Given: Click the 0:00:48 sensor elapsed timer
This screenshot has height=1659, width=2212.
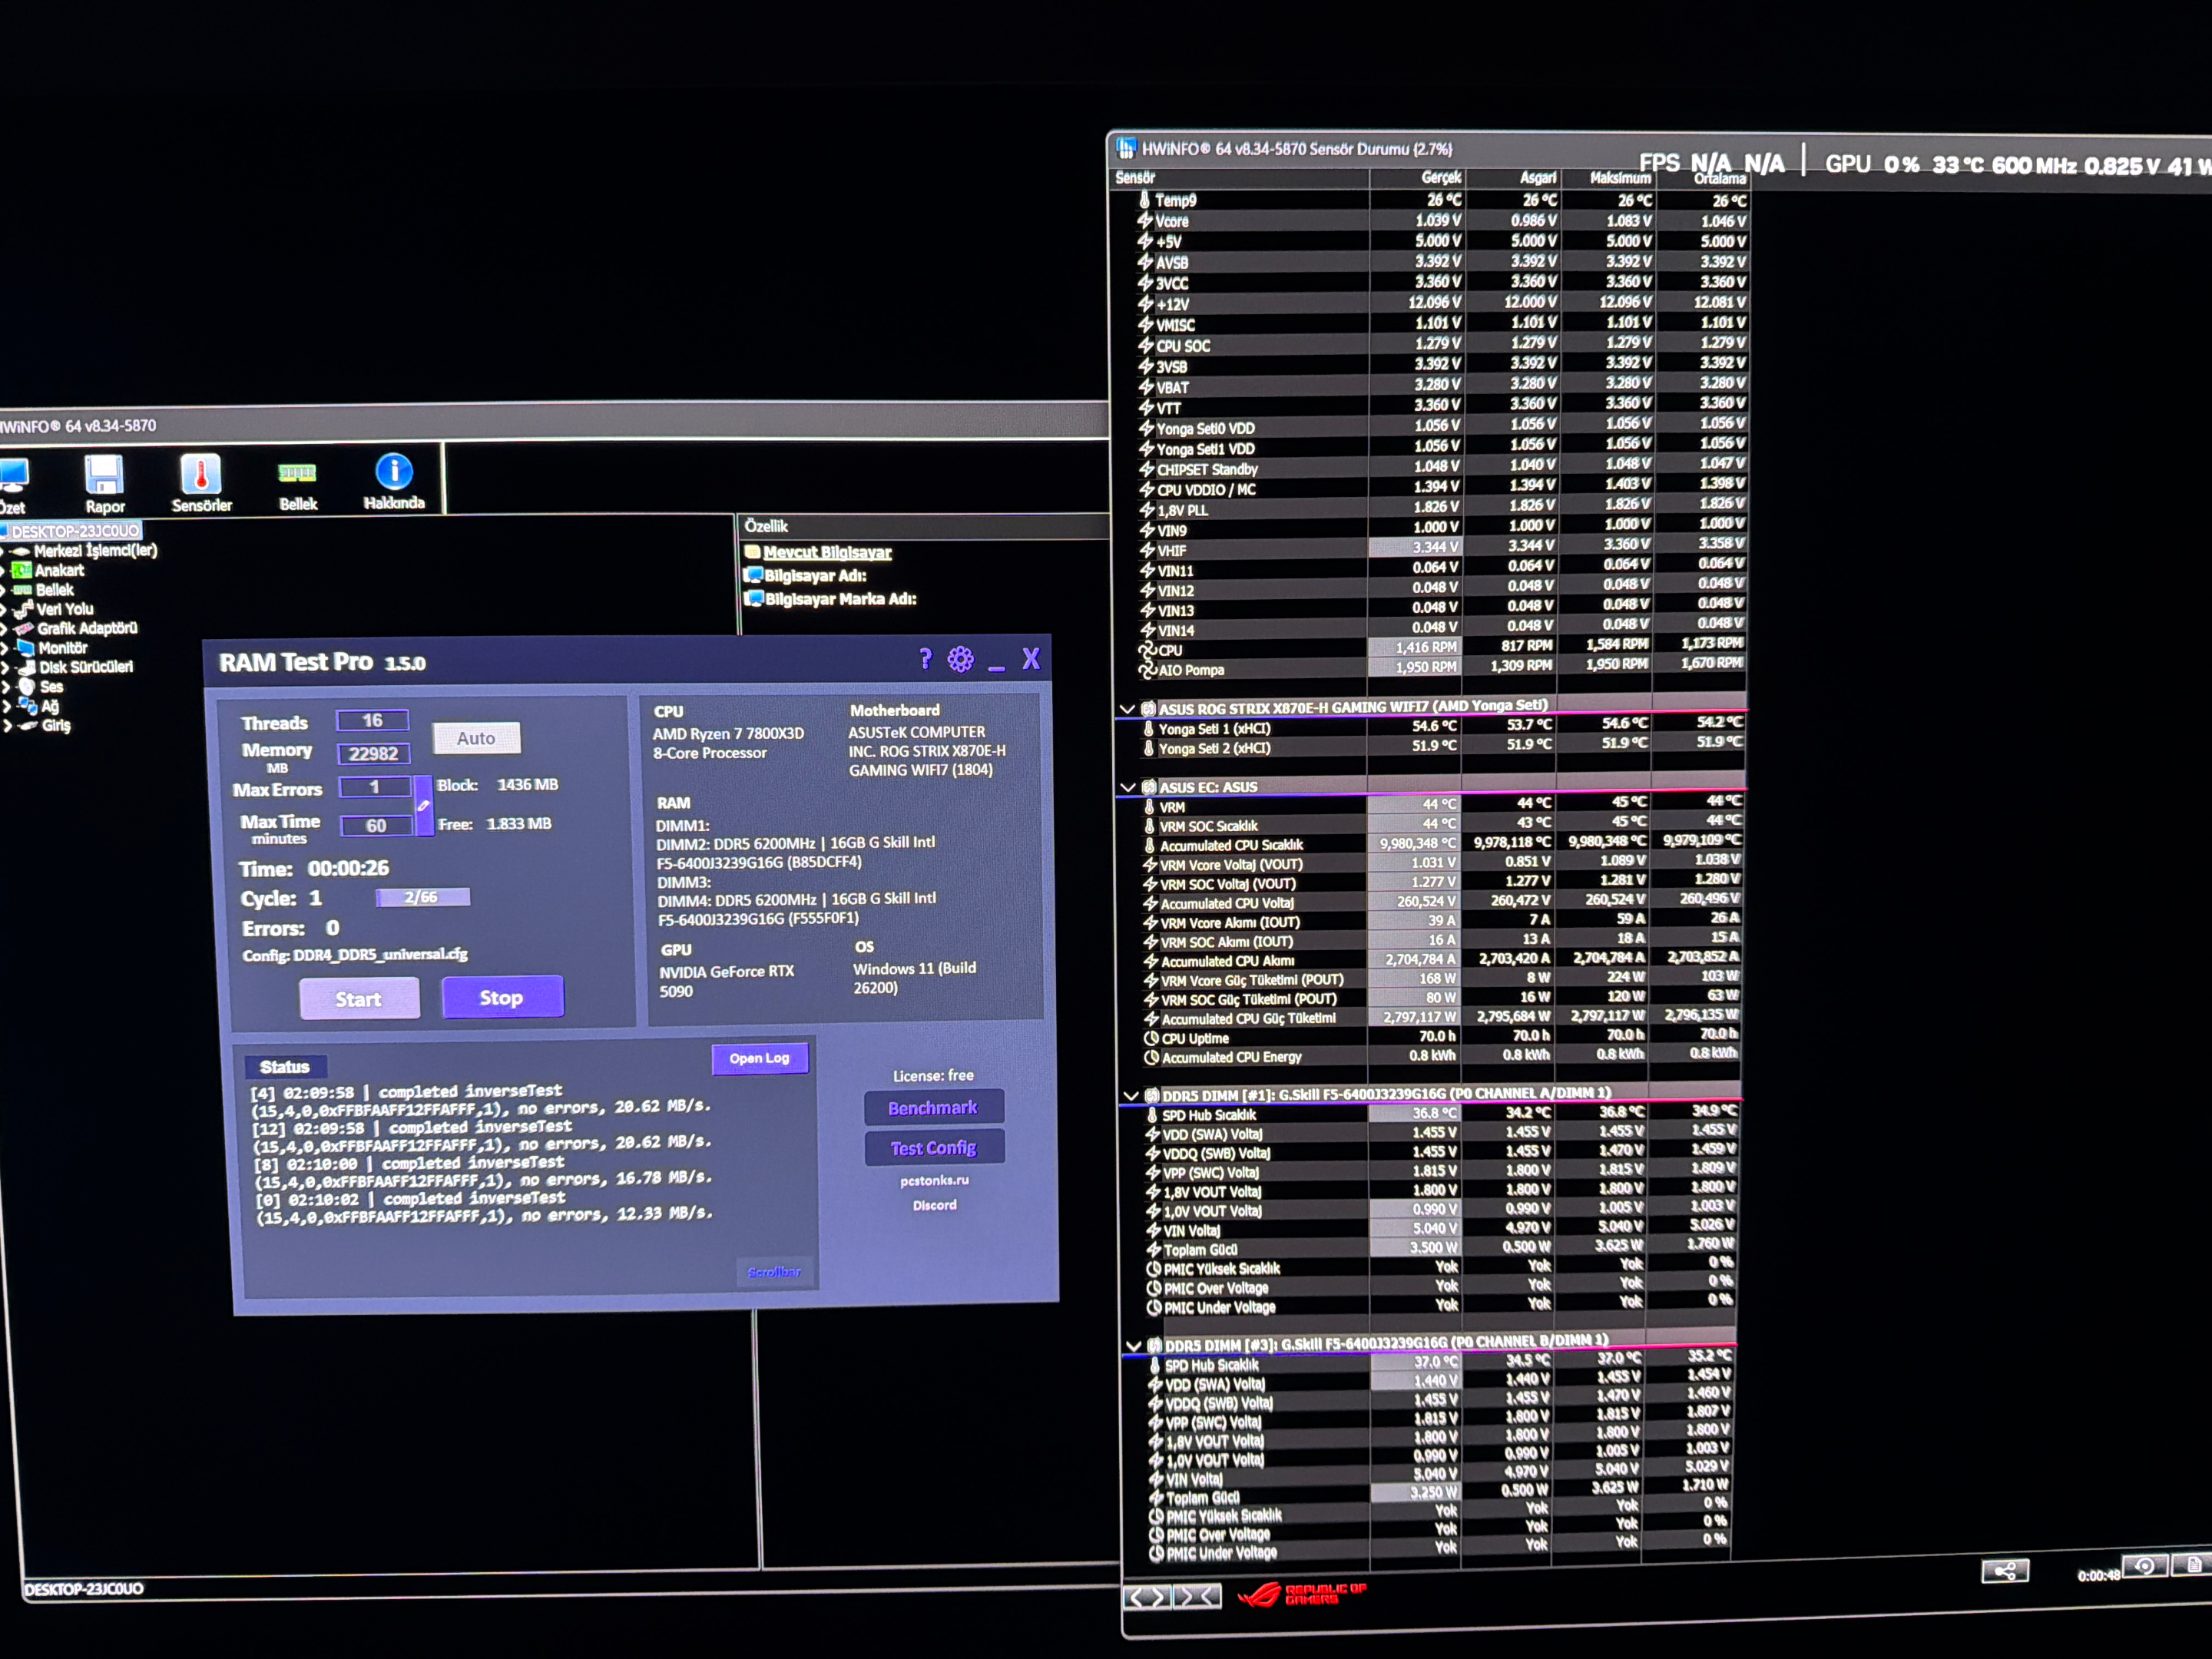Looking at the screenshot, I should pyautogui.click(x=2098, y=1576).
